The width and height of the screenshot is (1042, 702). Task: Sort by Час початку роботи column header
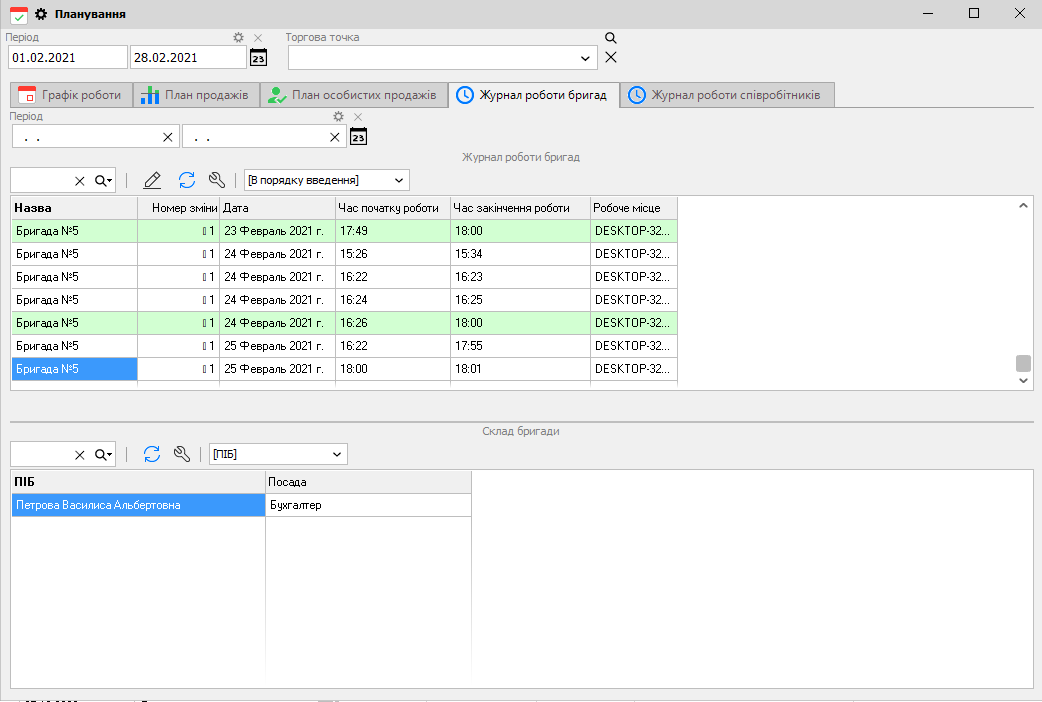(x=392, y=208)
